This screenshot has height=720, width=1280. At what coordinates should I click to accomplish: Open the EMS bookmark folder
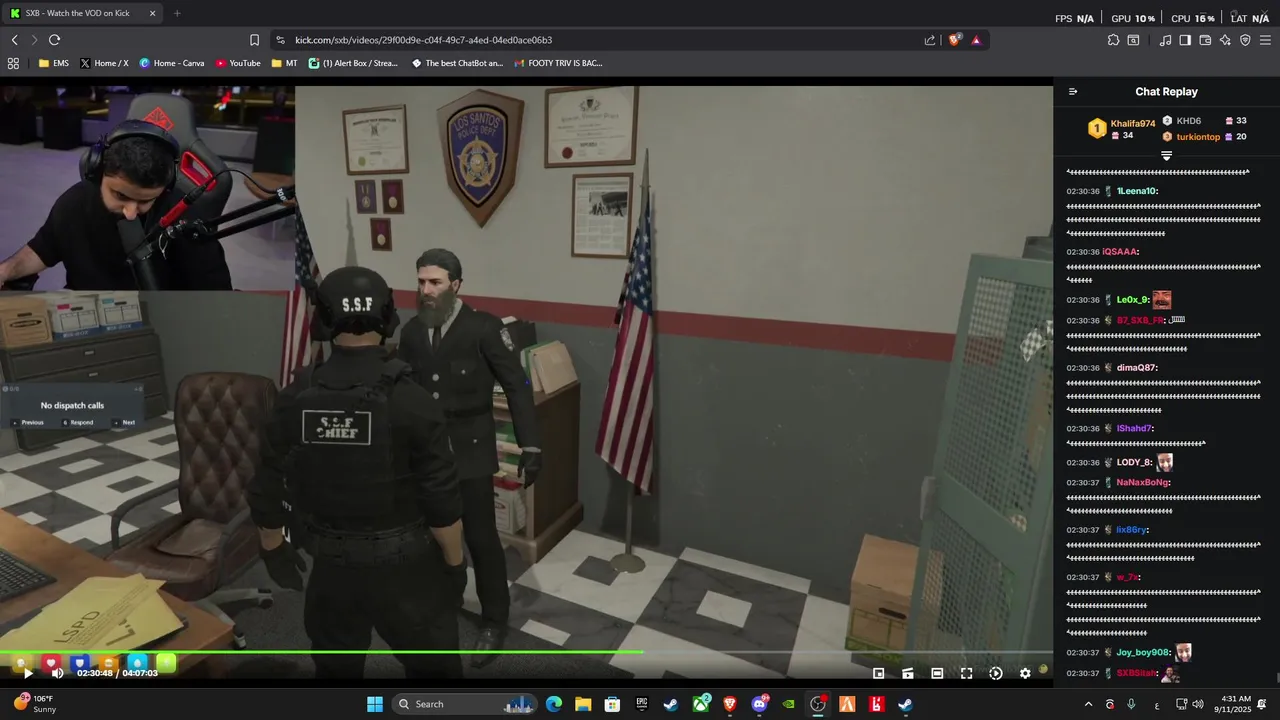[x=54, y=63]
